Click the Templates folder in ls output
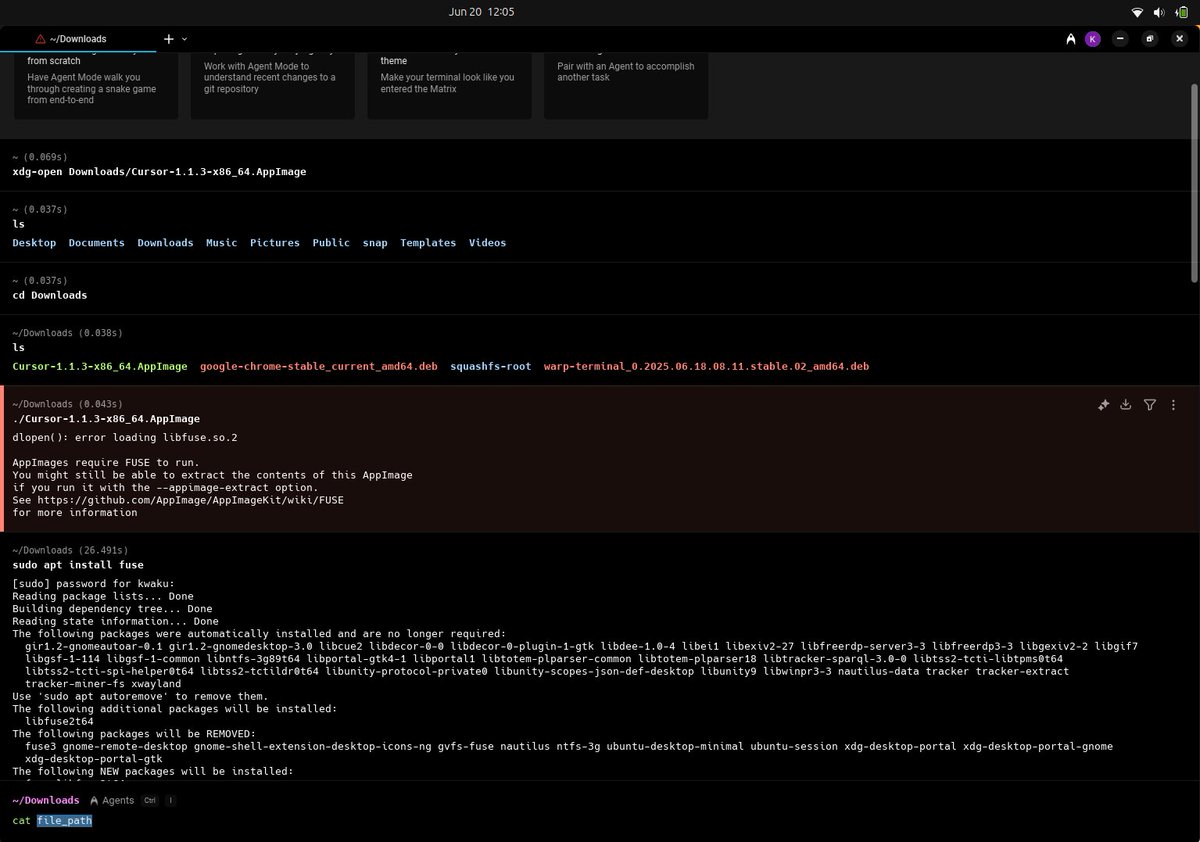1200x842 pixels. [428, 243]
